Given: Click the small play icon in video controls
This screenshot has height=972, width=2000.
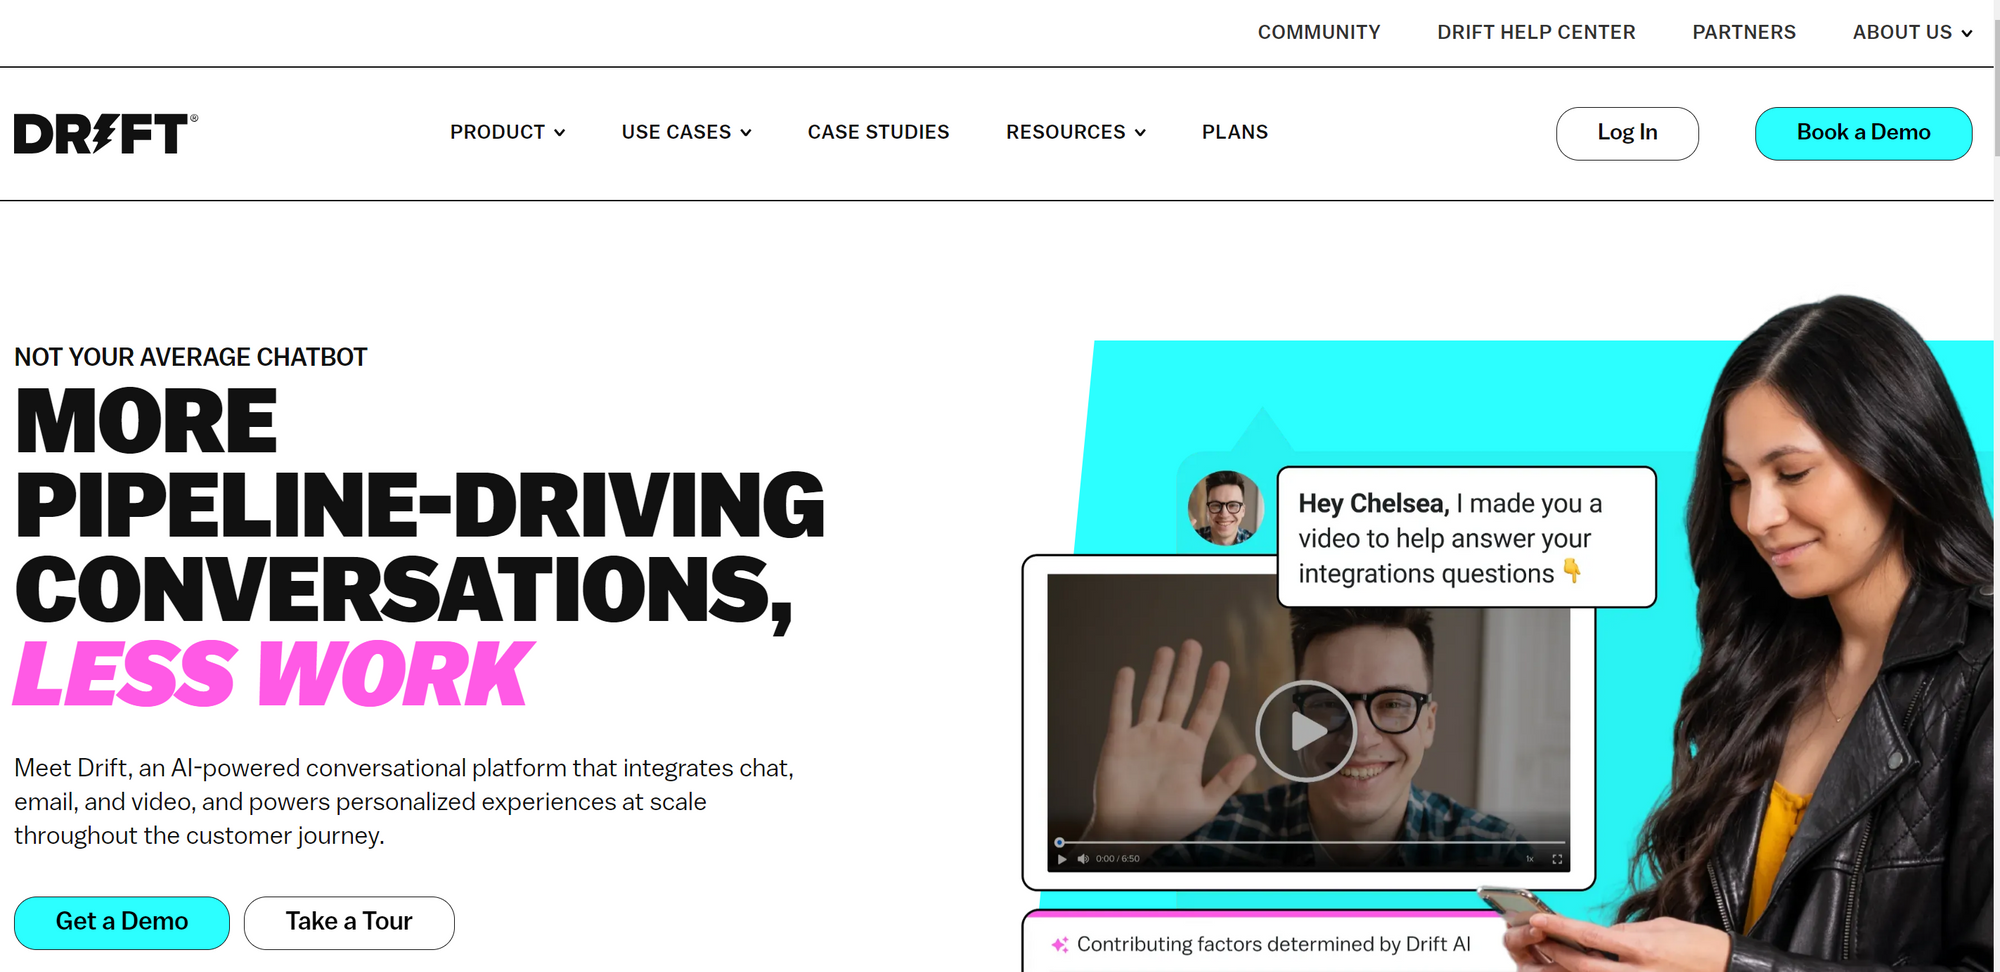Looking at the screenshot, I should click(1062, 859).
